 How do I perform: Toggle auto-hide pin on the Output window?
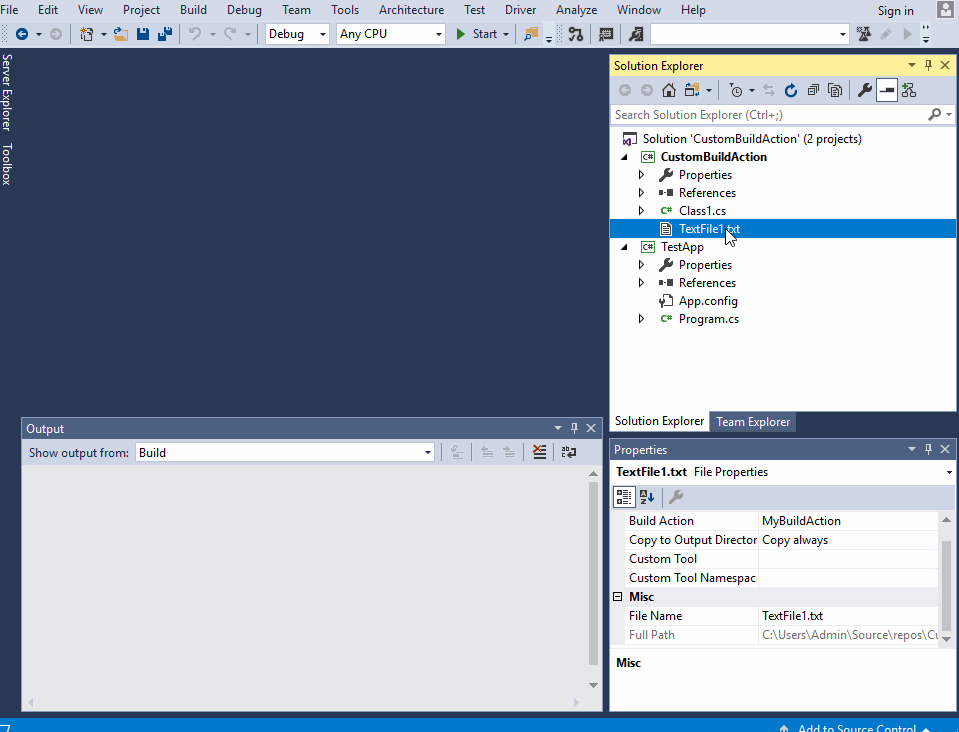[574, 428]
